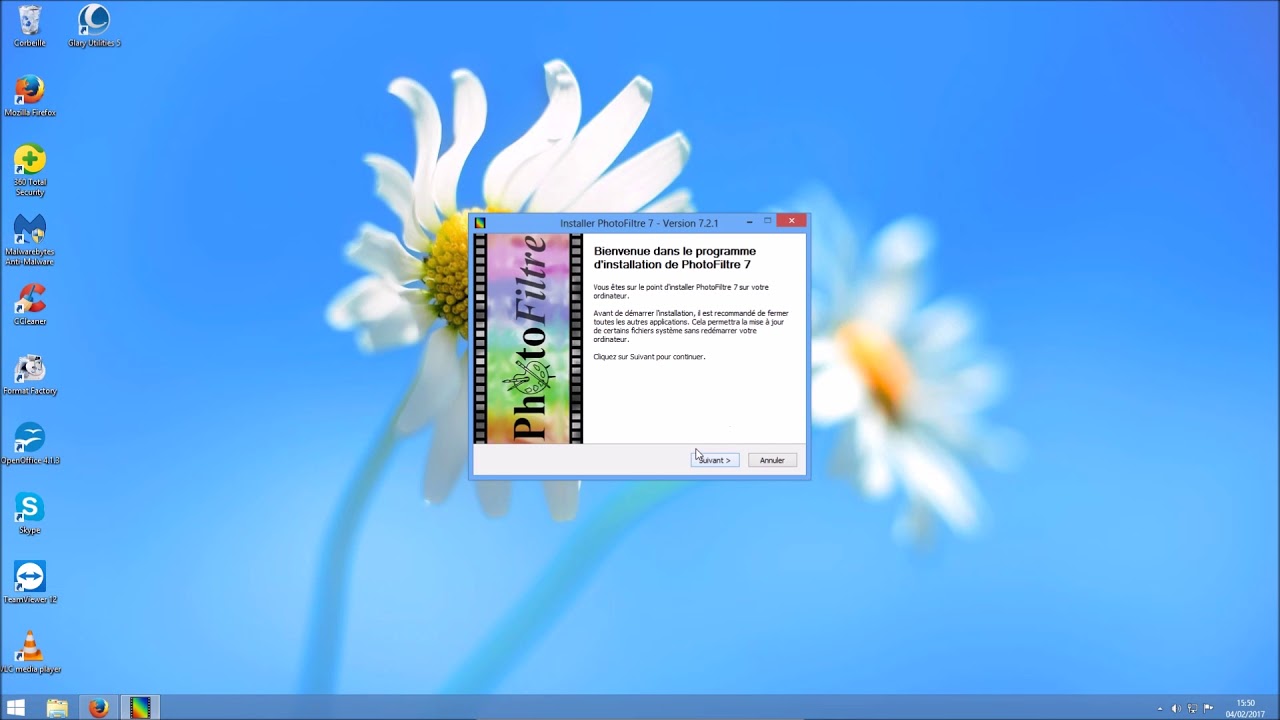Click the Annuler button
This screenshot has width=1280, height=720.
point(772,460)
